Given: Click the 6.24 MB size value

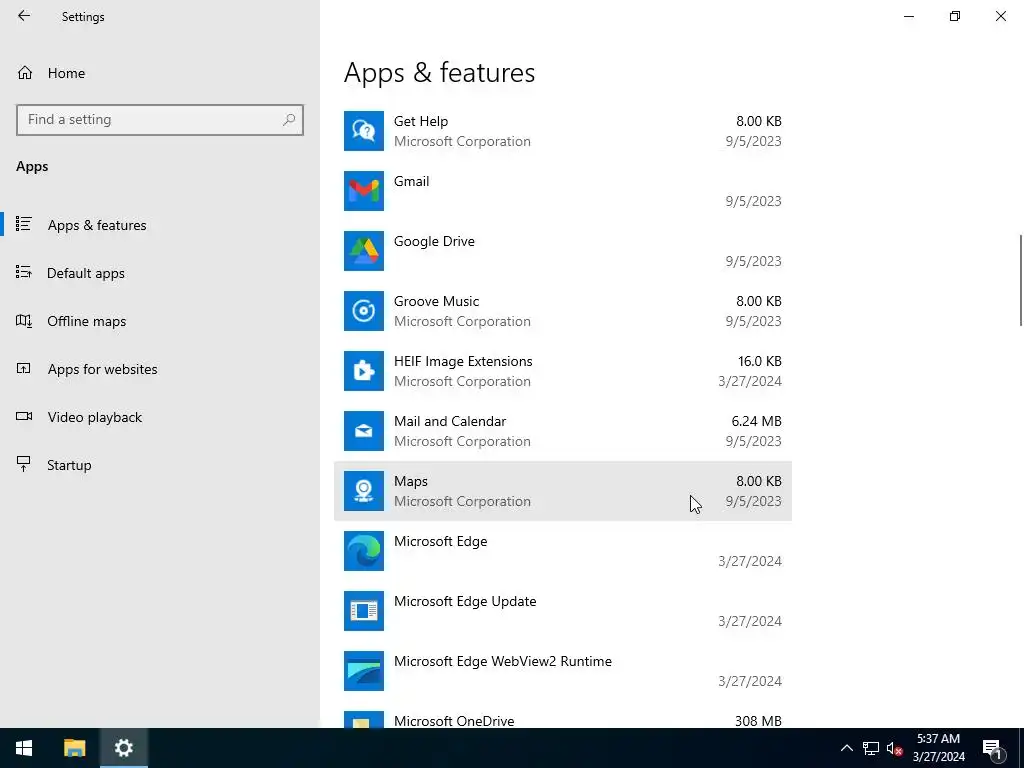Looking at the screenshot, I should click(756, 421).
